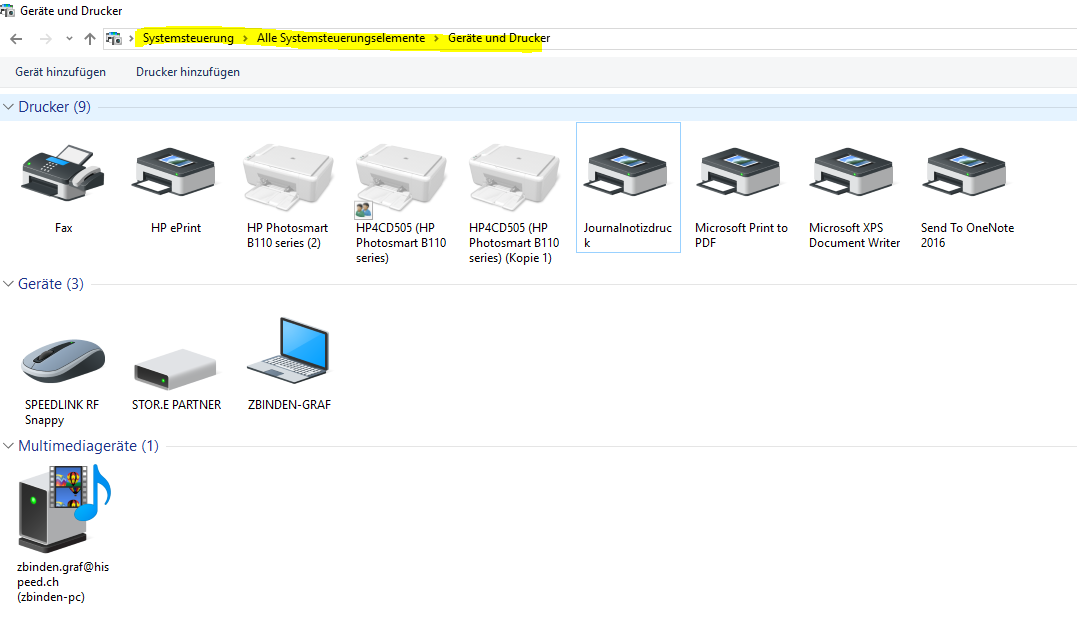Collapse the Drucker (9) group

[x=8, y=107]
